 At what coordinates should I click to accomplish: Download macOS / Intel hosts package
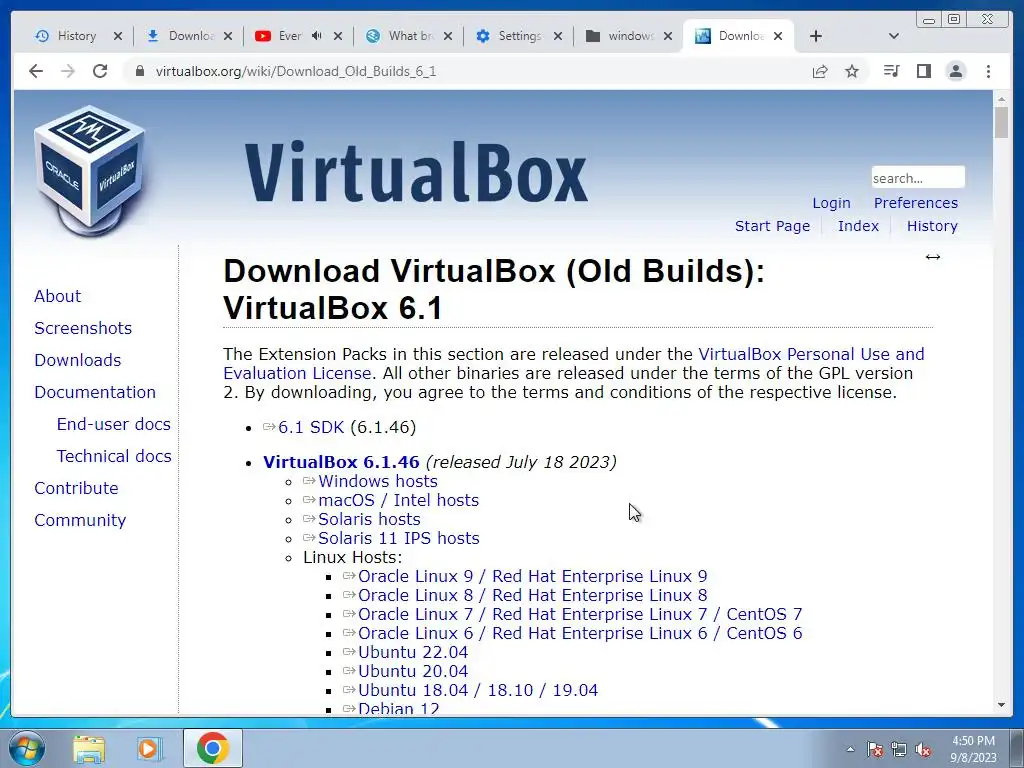click(x=398, y=500)
